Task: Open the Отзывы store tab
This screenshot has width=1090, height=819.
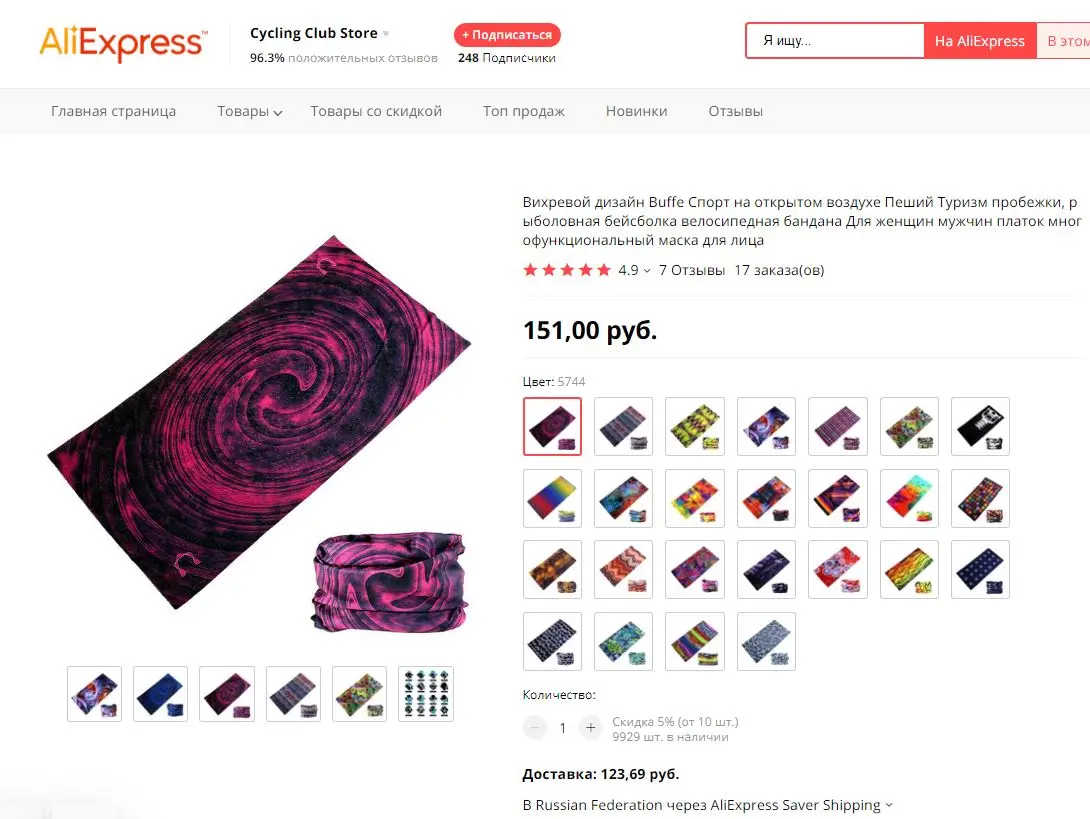Action: point(735,111)
